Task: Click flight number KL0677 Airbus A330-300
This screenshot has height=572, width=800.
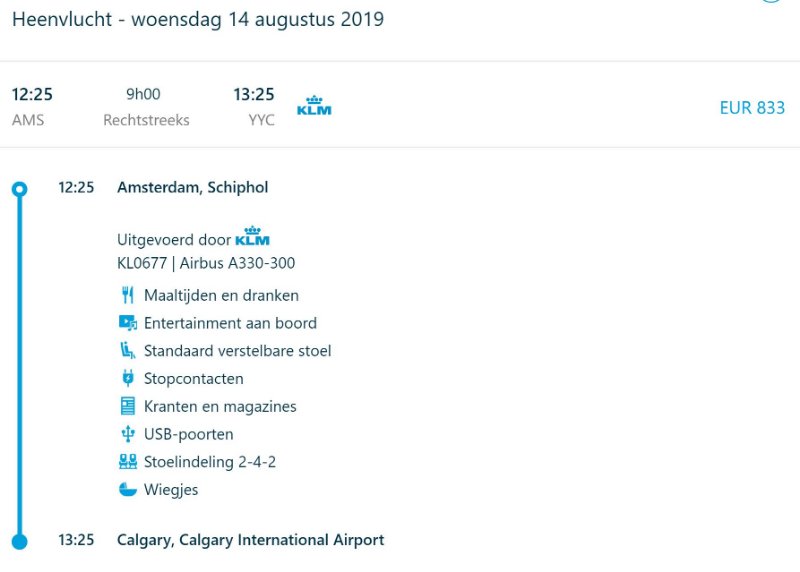Action: tap(206, 264)
